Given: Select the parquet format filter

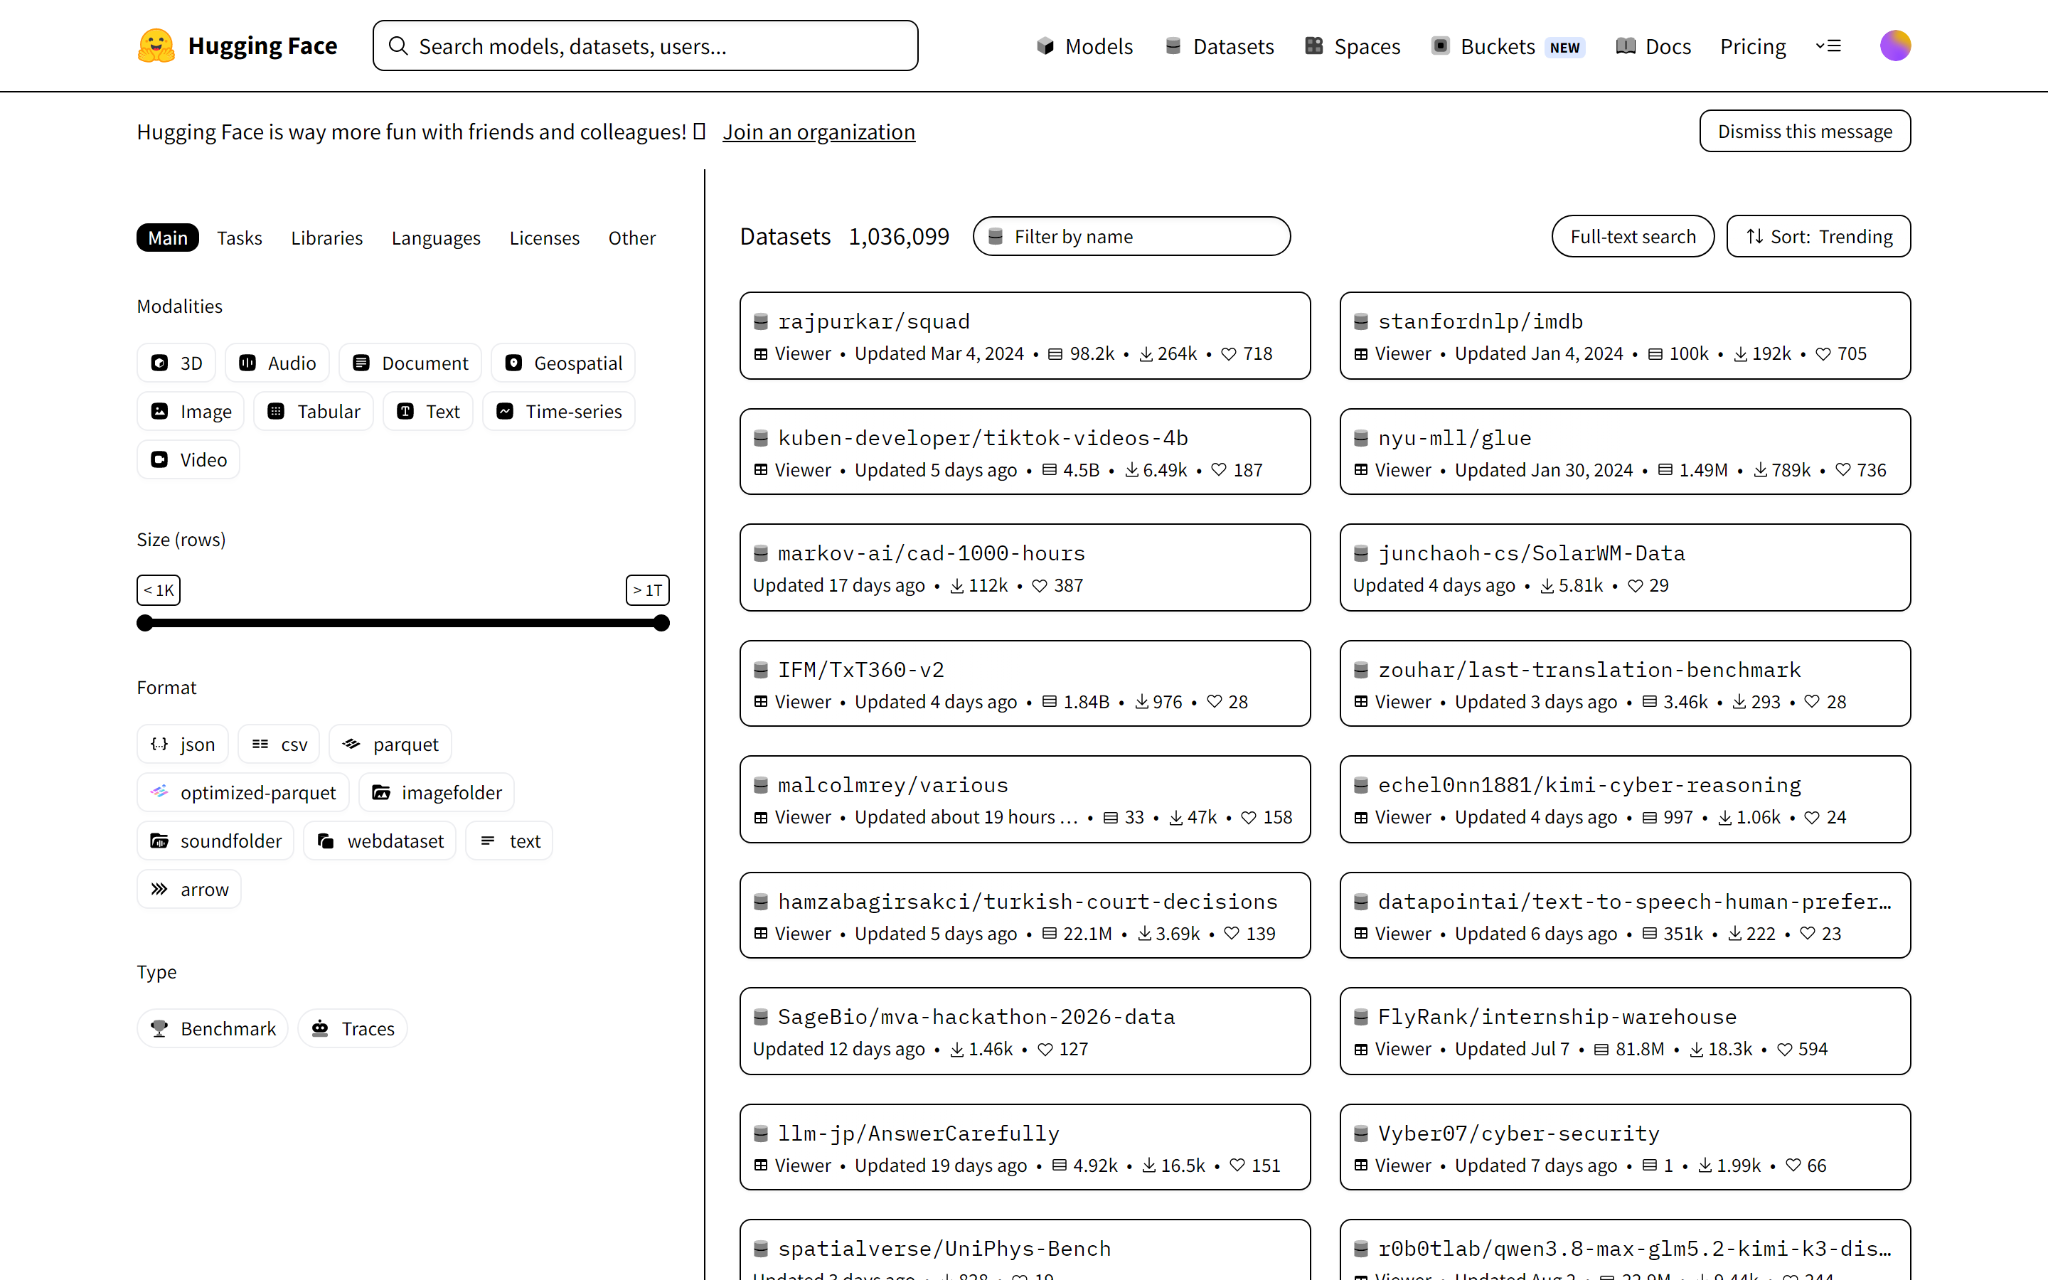Looking at the screenshot, I should [391, 744].
